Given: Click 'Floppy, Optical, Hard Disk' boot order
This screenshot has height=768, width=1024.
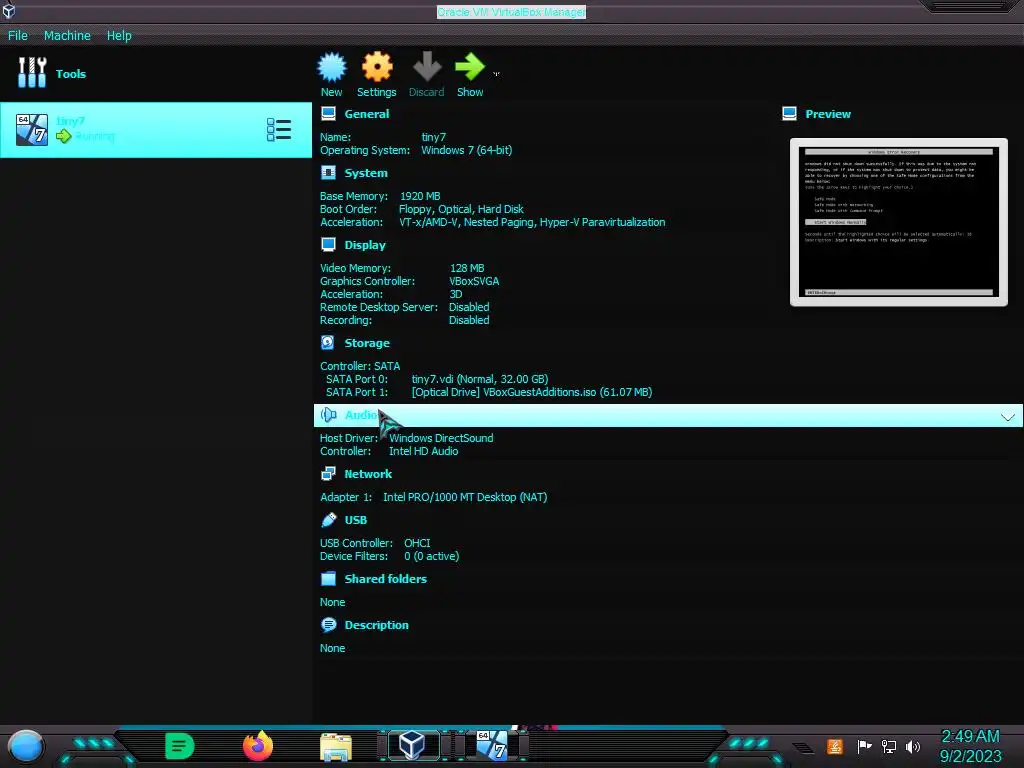Looking at the screenshot, I should pyautogui.click(x=461, y=209).
